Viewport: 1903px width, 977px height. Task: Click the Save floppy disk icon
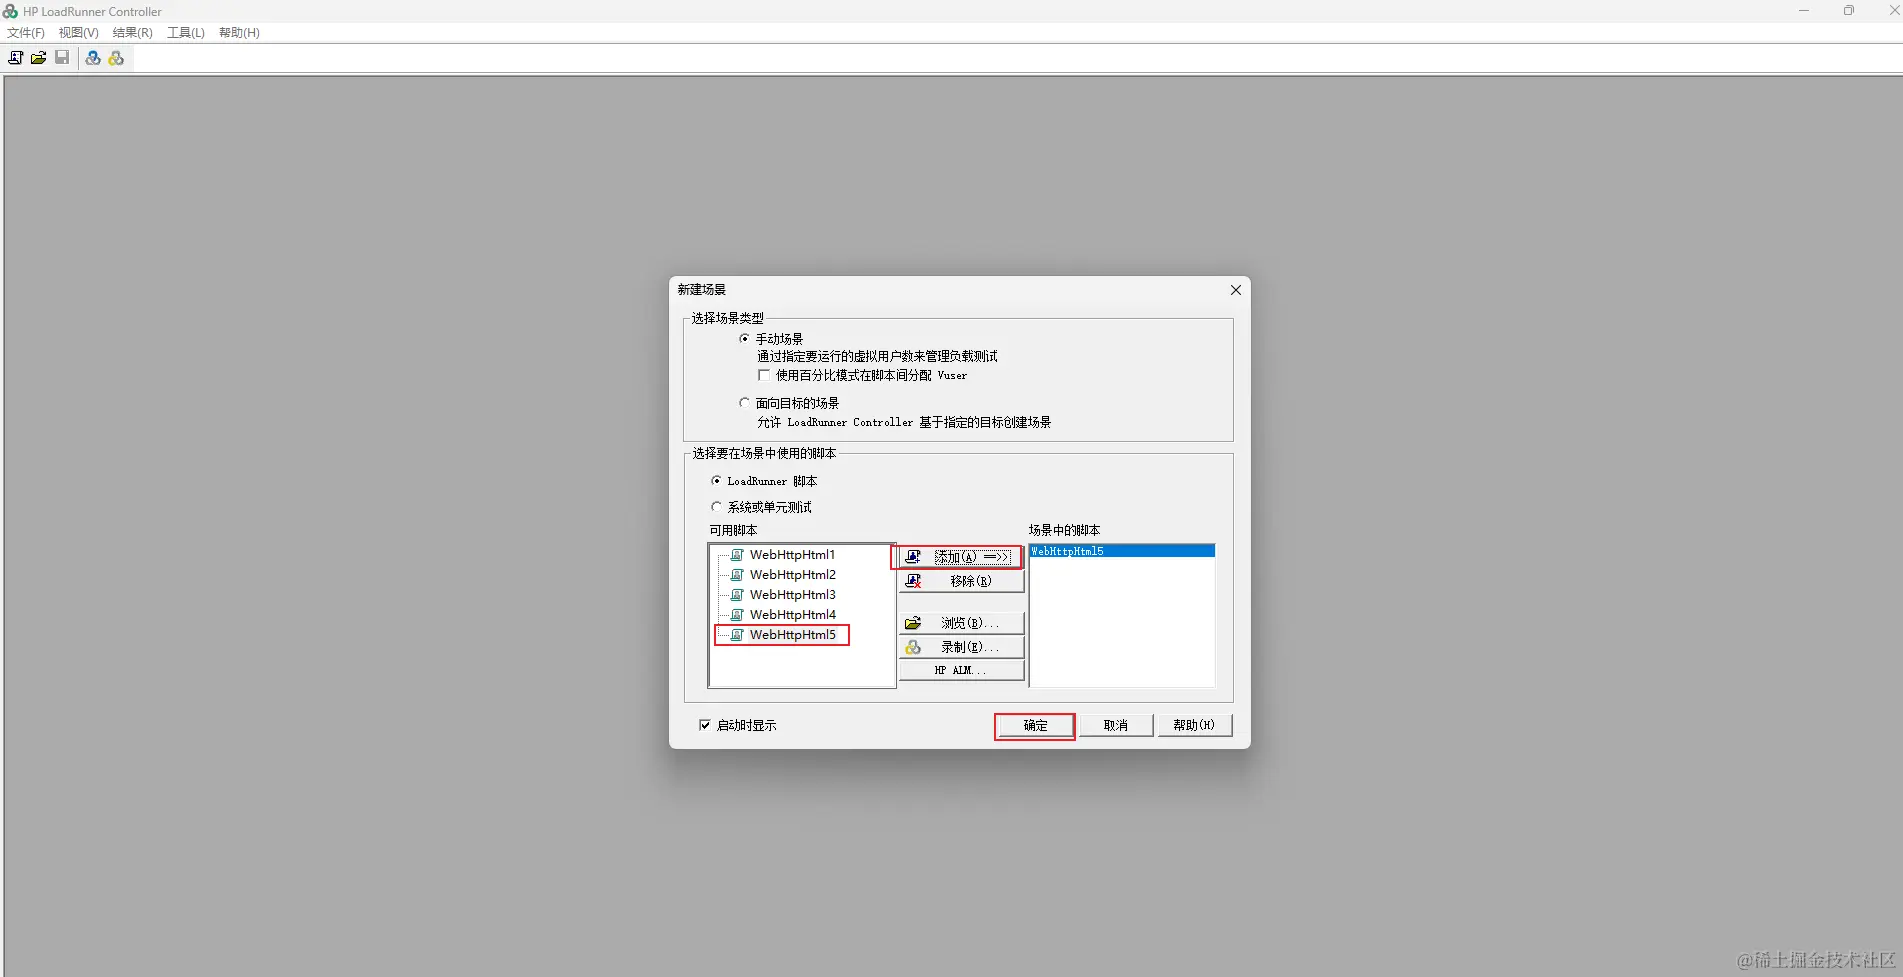click(x=62, y=58)
